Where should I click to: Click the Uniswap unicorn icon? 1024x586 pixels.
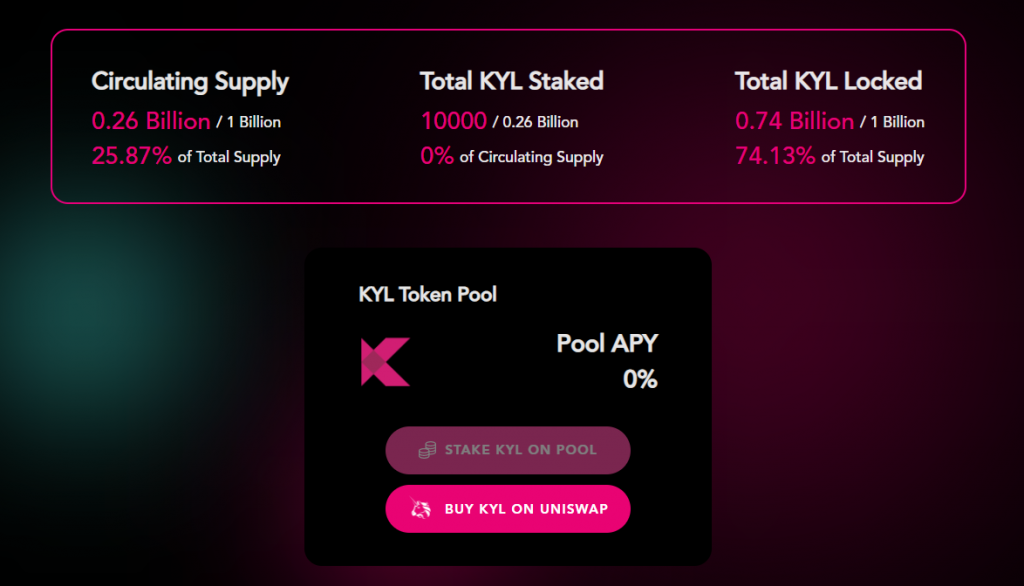tap(420, 509)
